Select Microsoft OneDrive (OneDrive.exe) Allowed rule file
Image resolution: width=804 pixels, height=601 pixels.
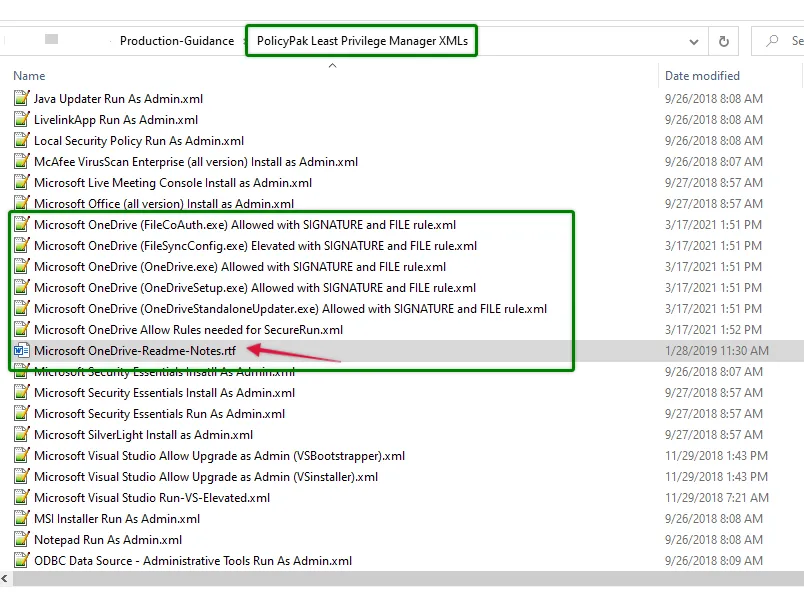(x=240, y=267)
